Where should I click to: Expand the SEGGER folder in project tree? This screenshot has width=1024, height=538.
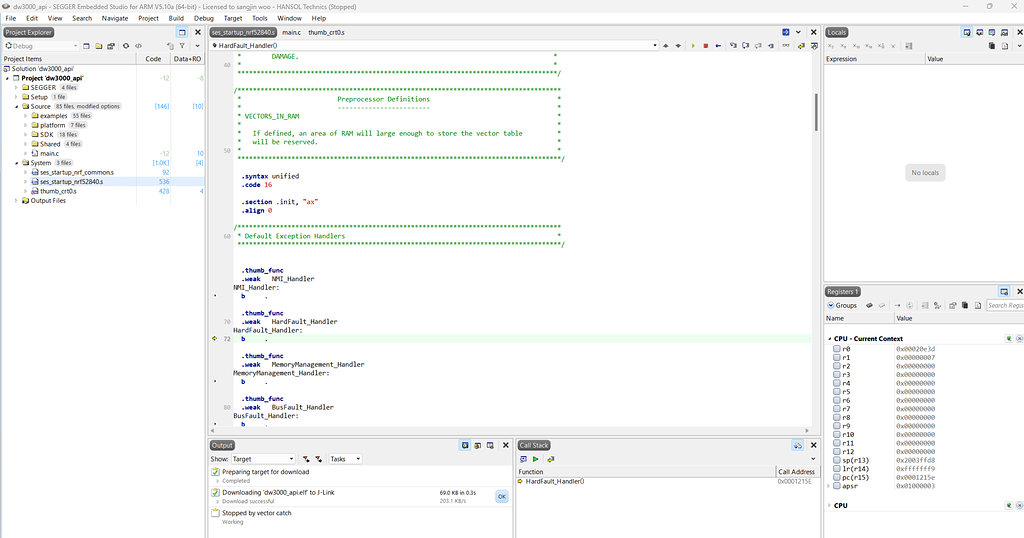16,87
